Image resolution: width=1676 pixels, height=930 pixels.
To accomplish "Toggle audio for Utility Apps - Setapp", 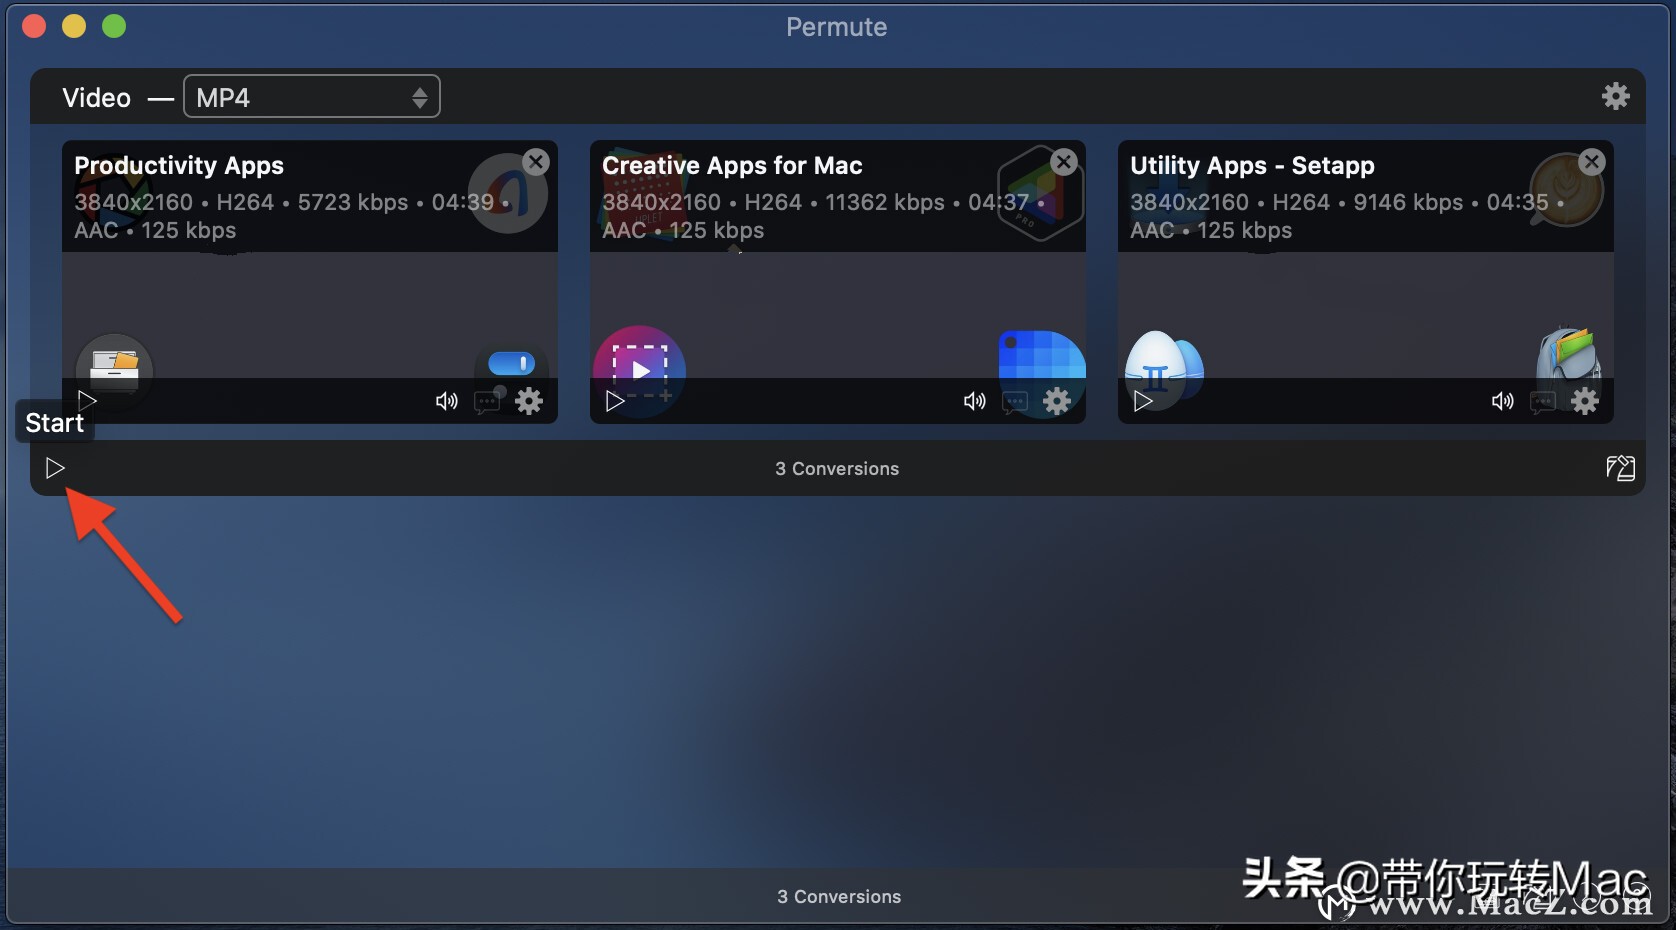I will coord(1502,401).
